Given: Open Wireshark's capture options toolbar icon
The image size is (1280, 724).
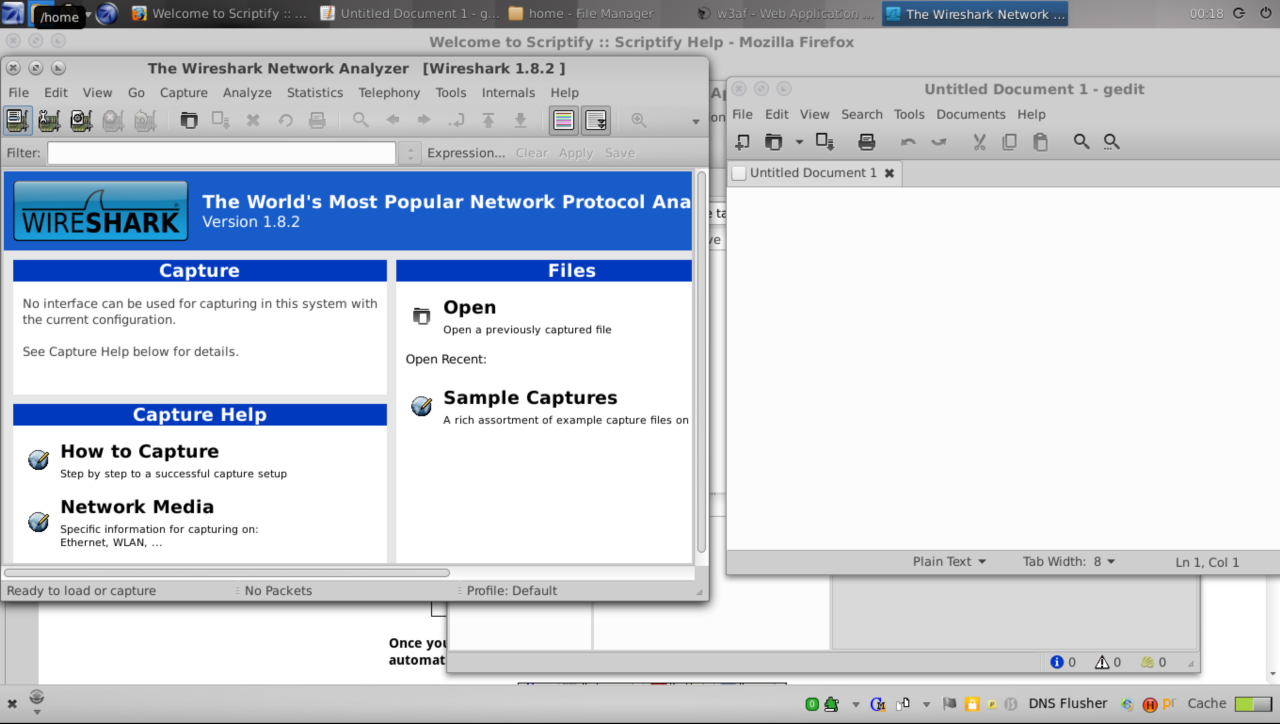Looking at the screenshot, I should click(49, 121).
